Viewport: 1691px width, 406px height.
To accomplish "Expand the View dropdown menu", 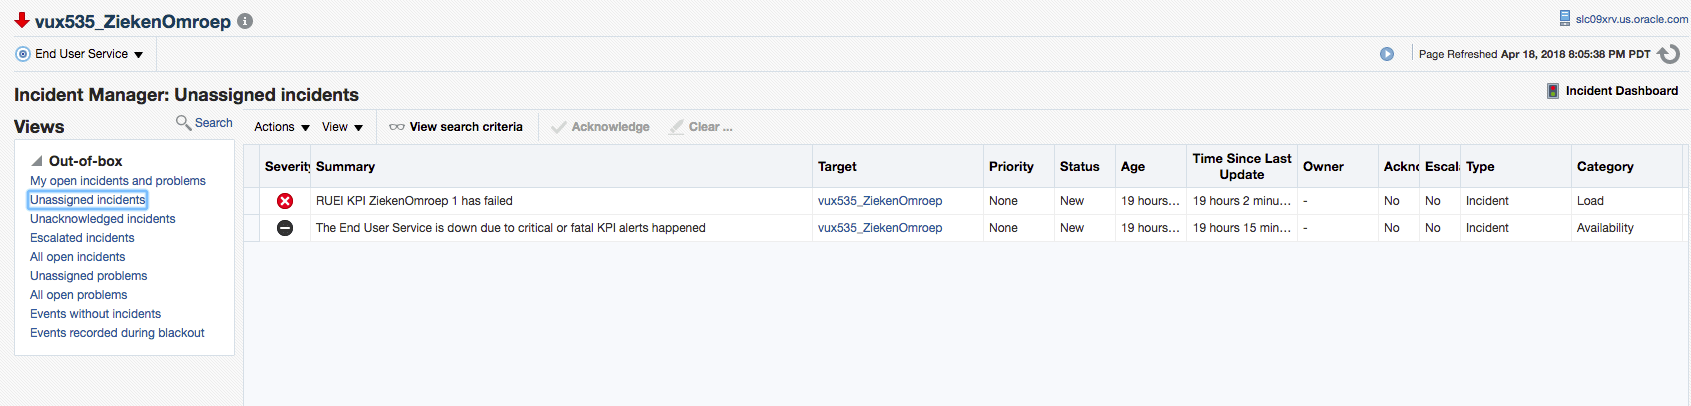I will [x=342, y=127].
